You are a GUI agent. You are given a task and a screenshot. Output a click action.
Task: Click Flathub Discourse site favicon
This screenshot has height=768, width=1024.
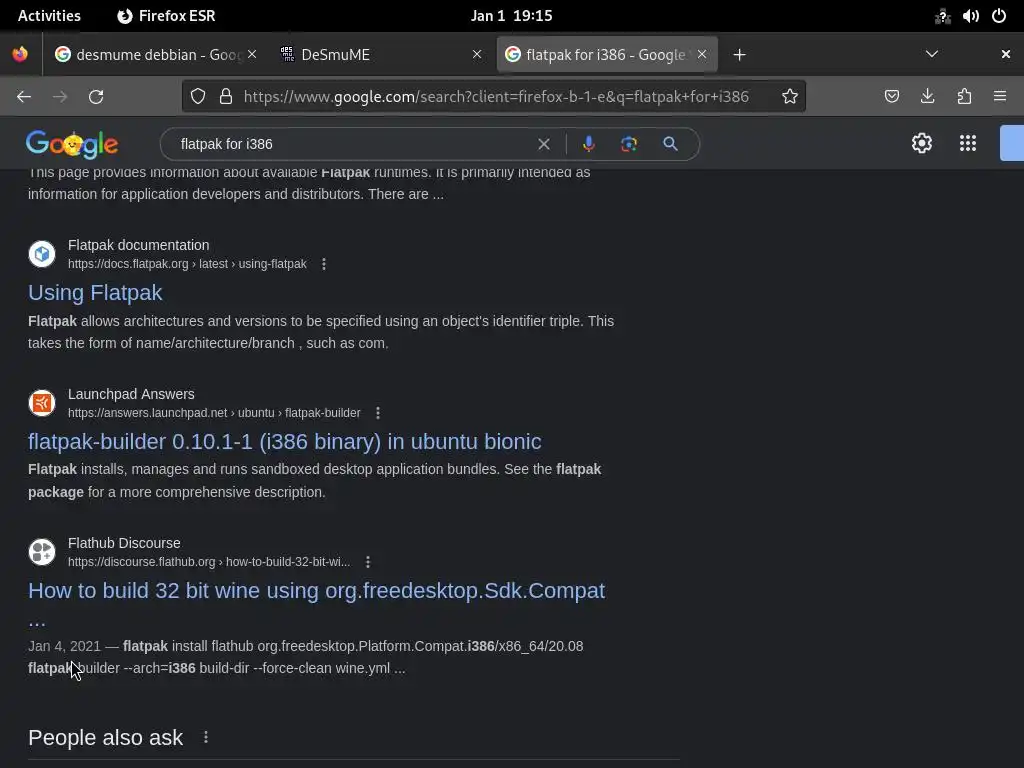42,551
